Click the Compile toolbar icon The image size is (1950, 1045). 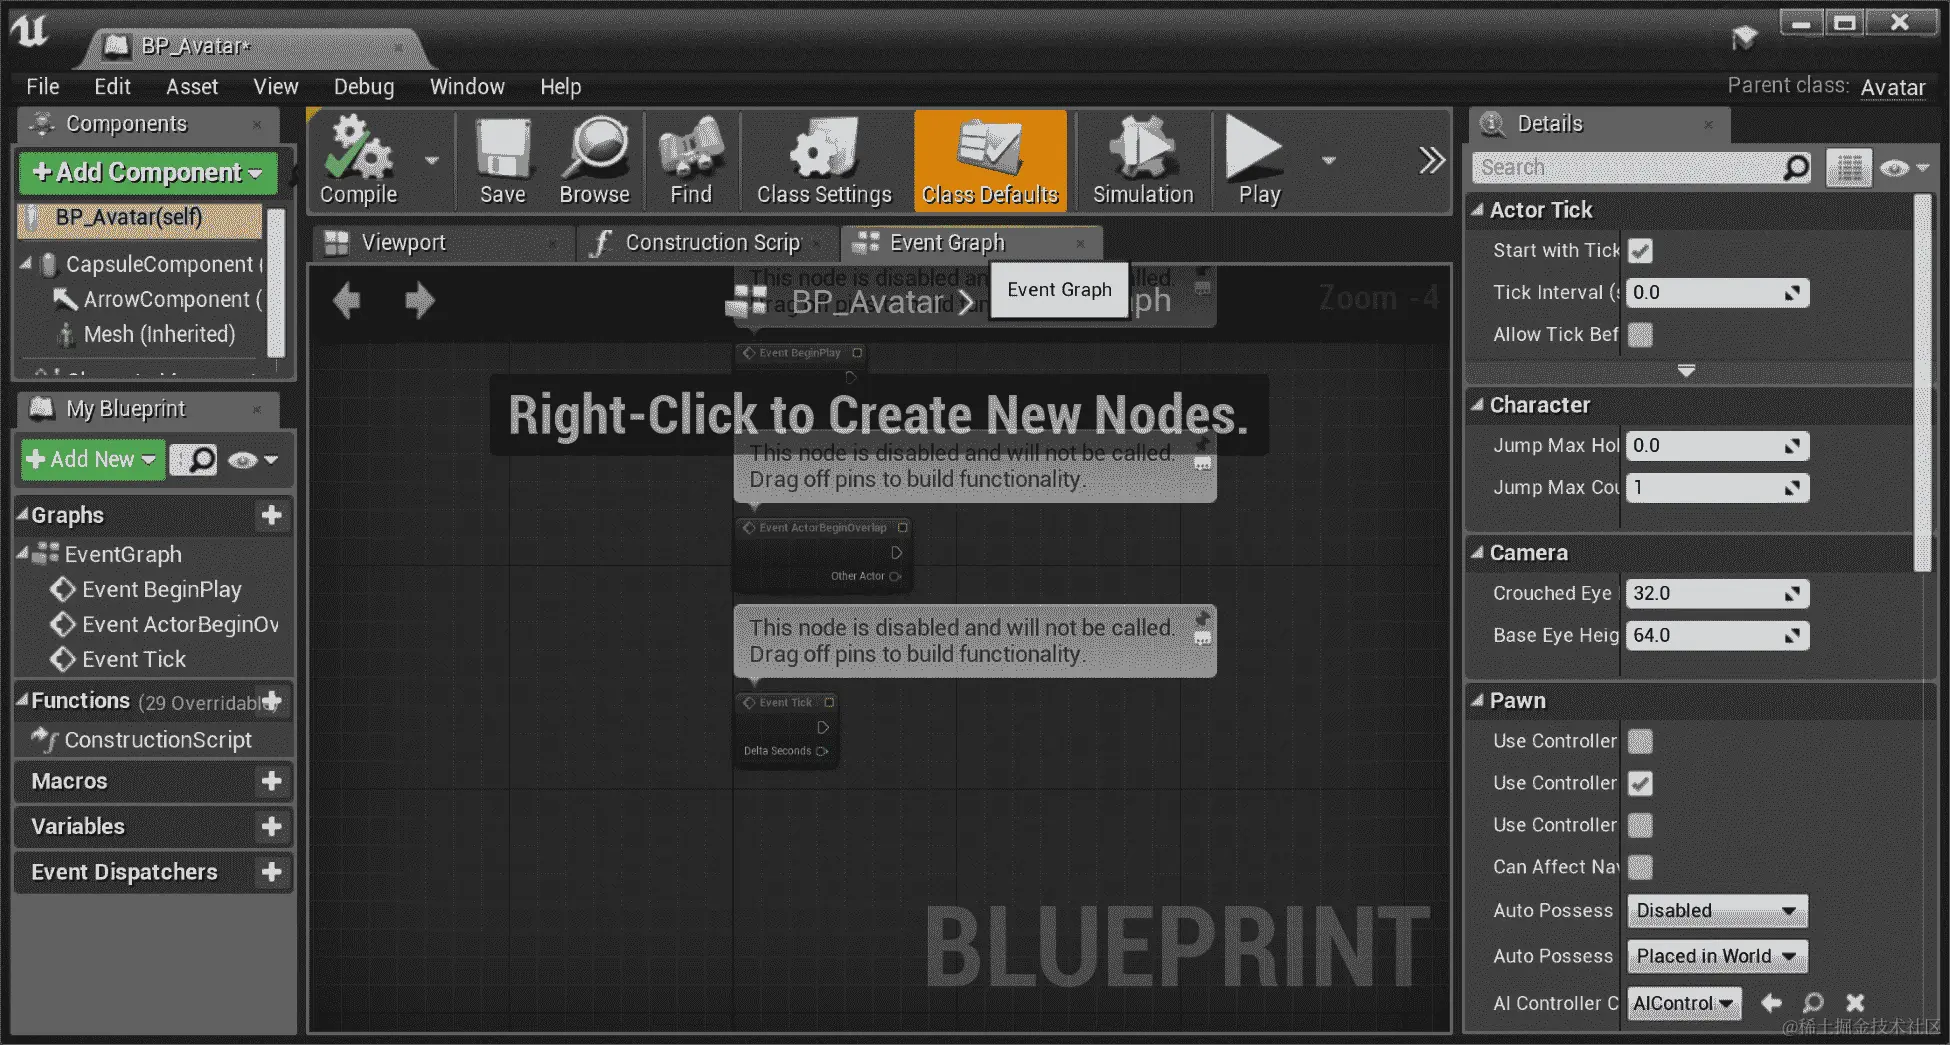point(358,160)
